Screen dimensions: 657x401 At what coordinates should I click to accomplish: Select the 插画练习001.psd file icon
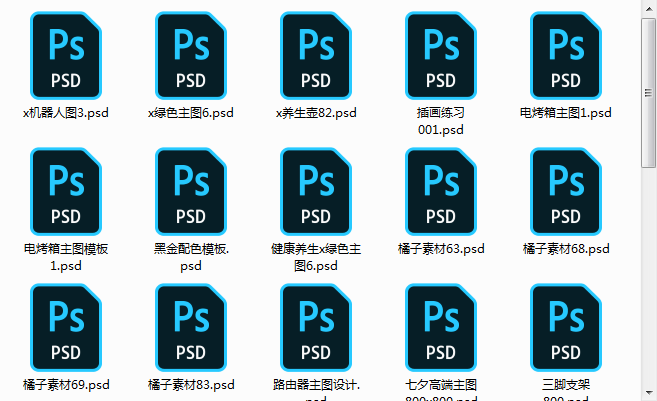pyautogui.click(x=441, y=55)
